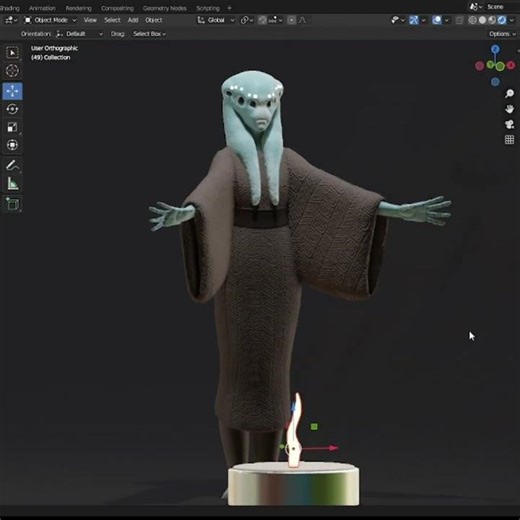Switch to the Scripting workspace tab
The height and width of the screenshot is (520, 520).
tap(208, 8)
